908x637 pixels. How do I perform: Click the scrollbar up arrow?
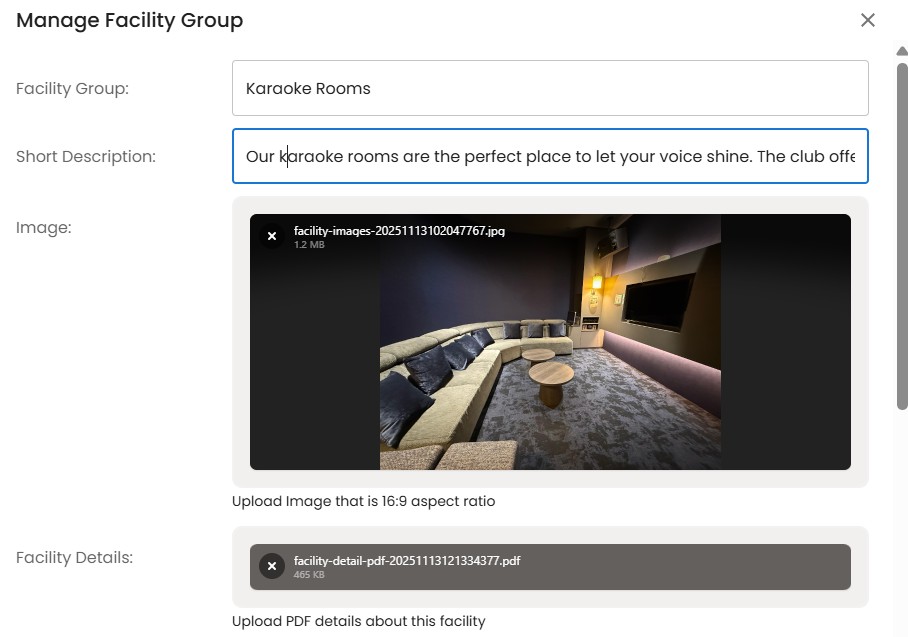point(902,51)
